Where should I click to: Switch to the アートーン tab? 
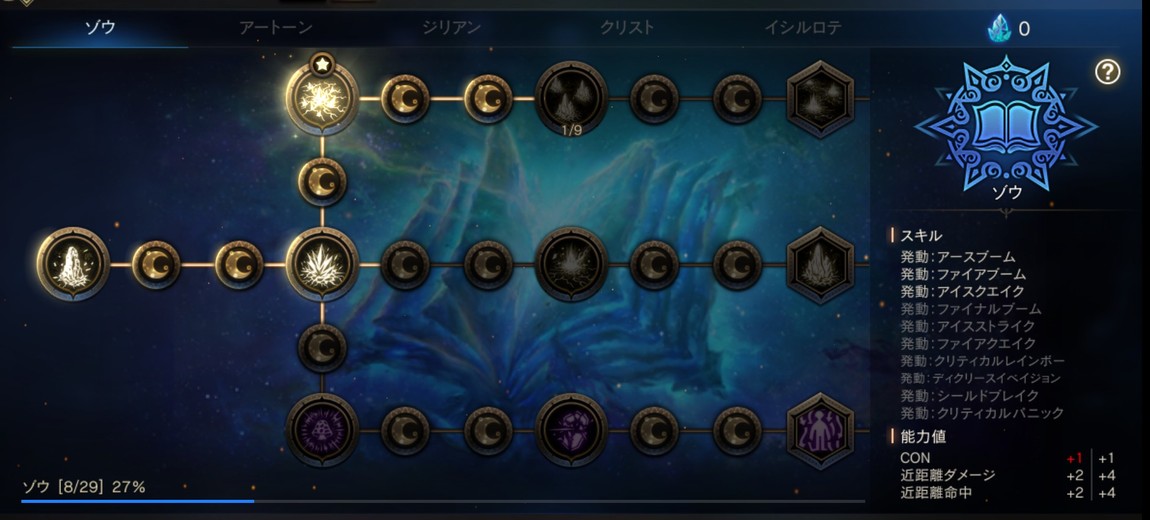coord(276,28)
